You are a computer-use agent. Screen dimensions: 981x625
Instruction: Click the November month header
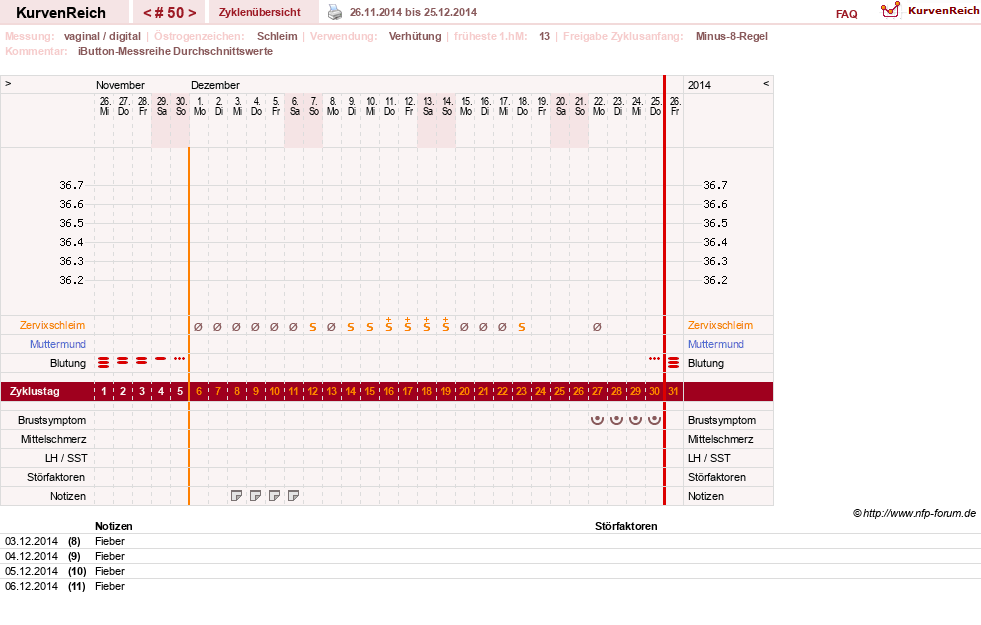(120, 85)
